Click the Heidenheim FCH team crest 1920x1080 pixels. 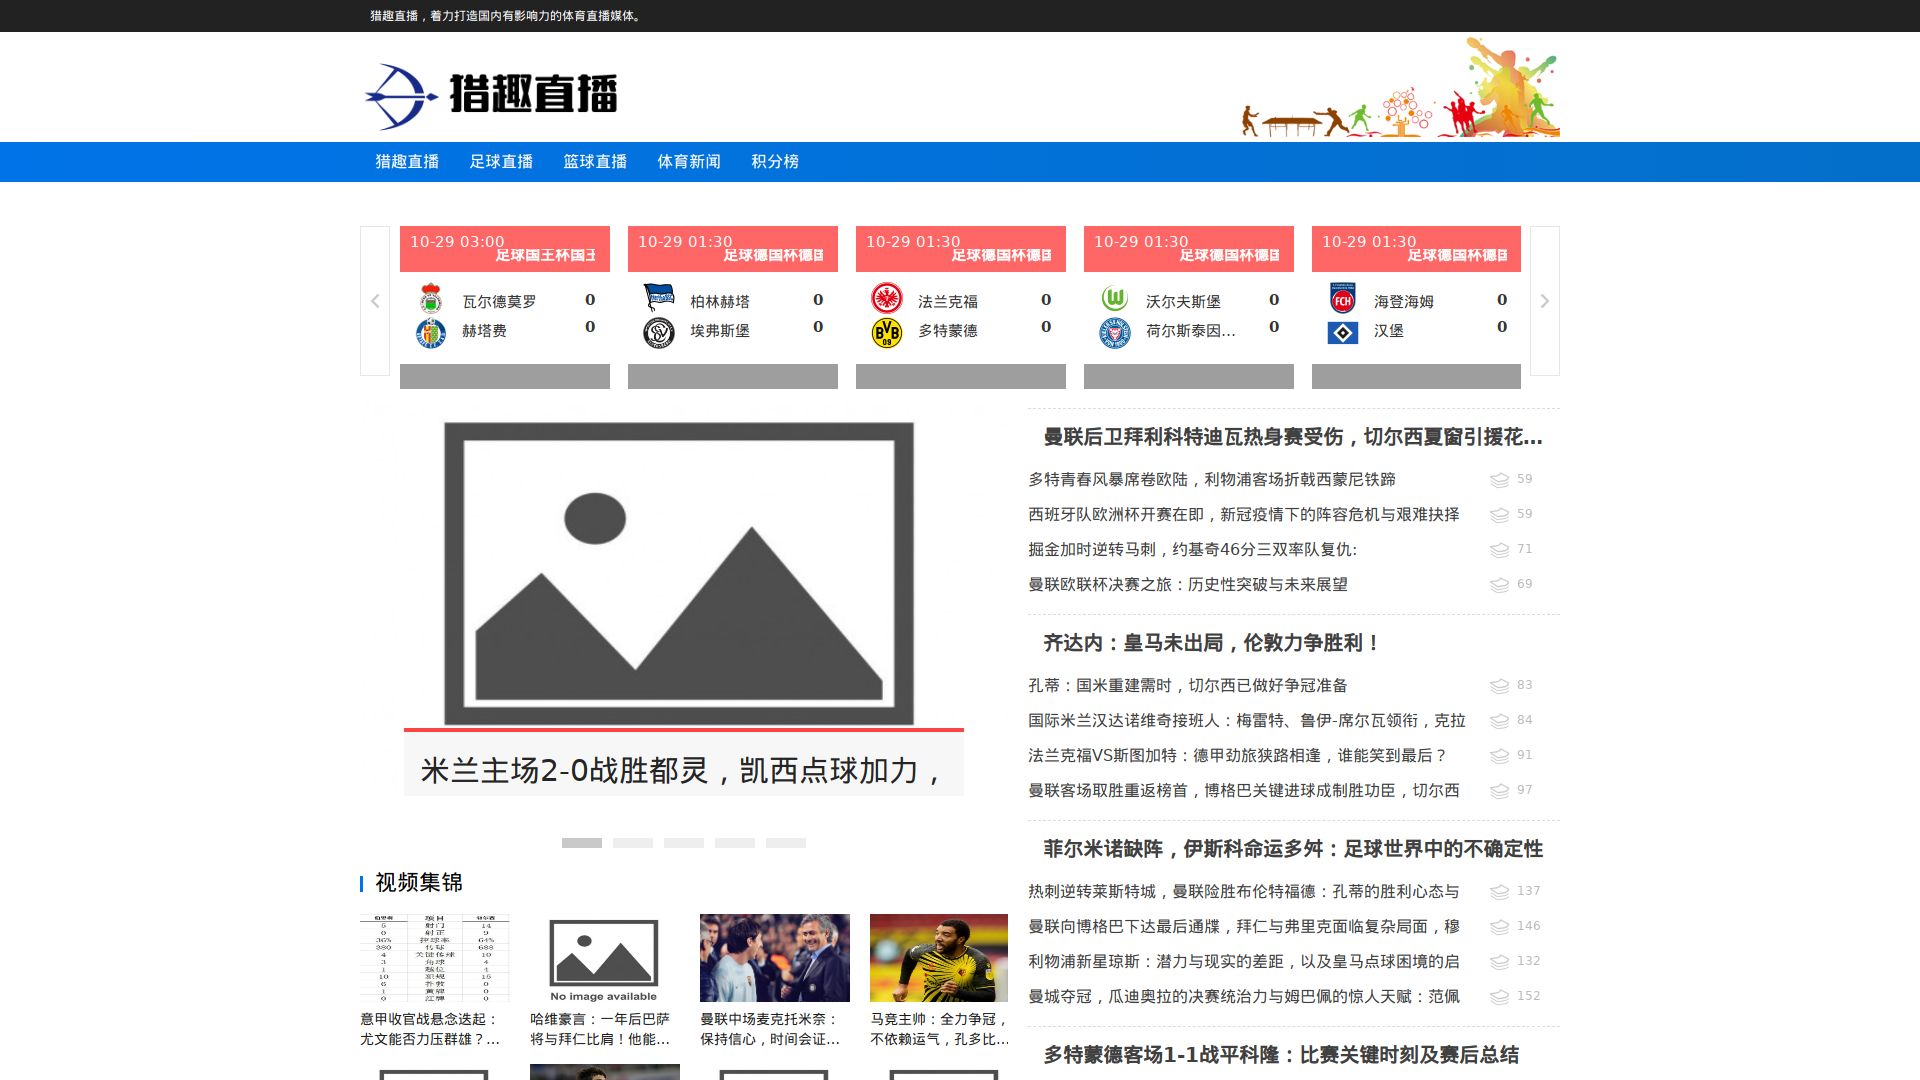[1342, 299]
